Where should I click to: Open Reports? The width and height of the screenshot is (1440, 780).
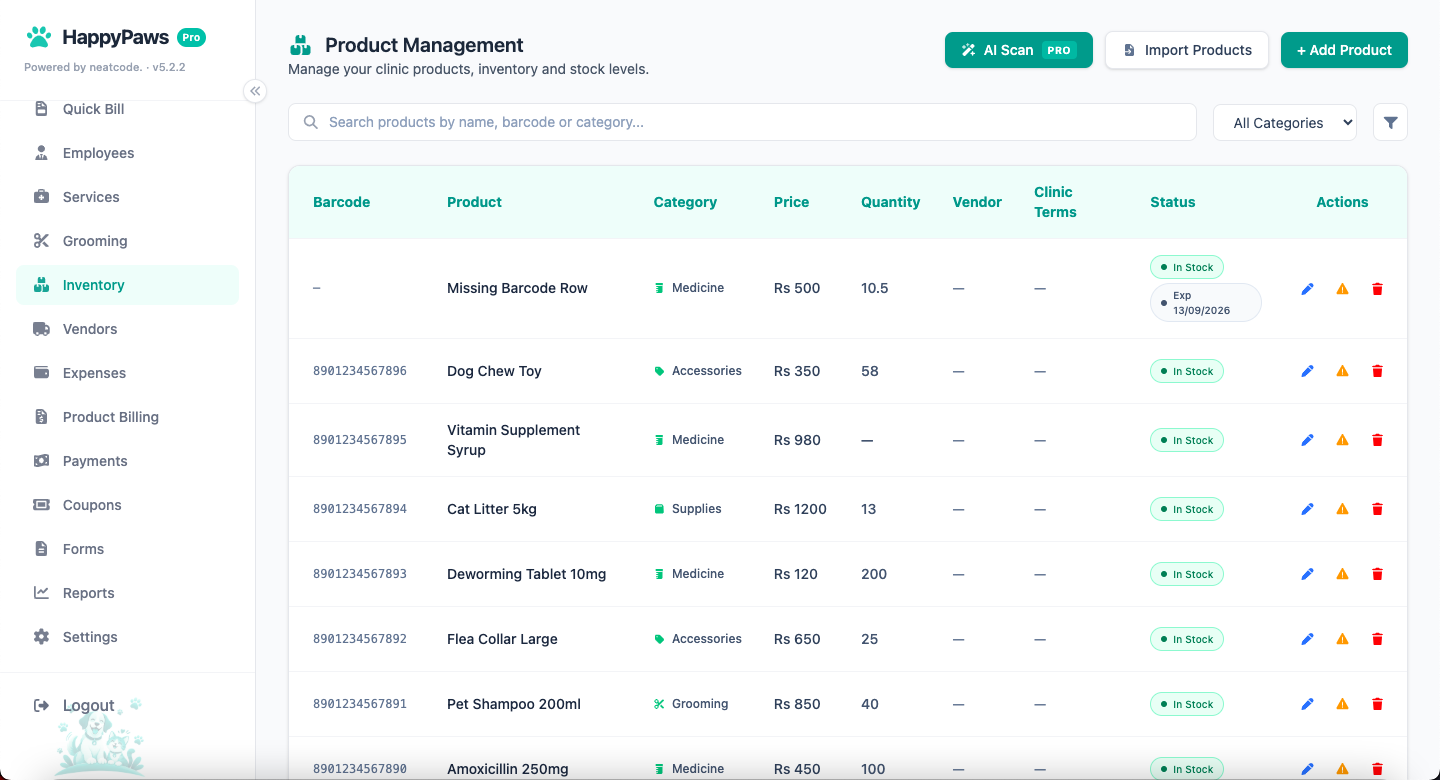(128, 593)
